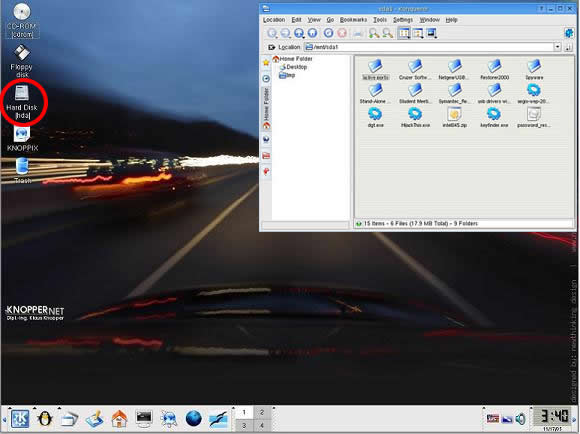Click the CD-ROM desktop icon
The image size is (580, 434).
point(21,20)
